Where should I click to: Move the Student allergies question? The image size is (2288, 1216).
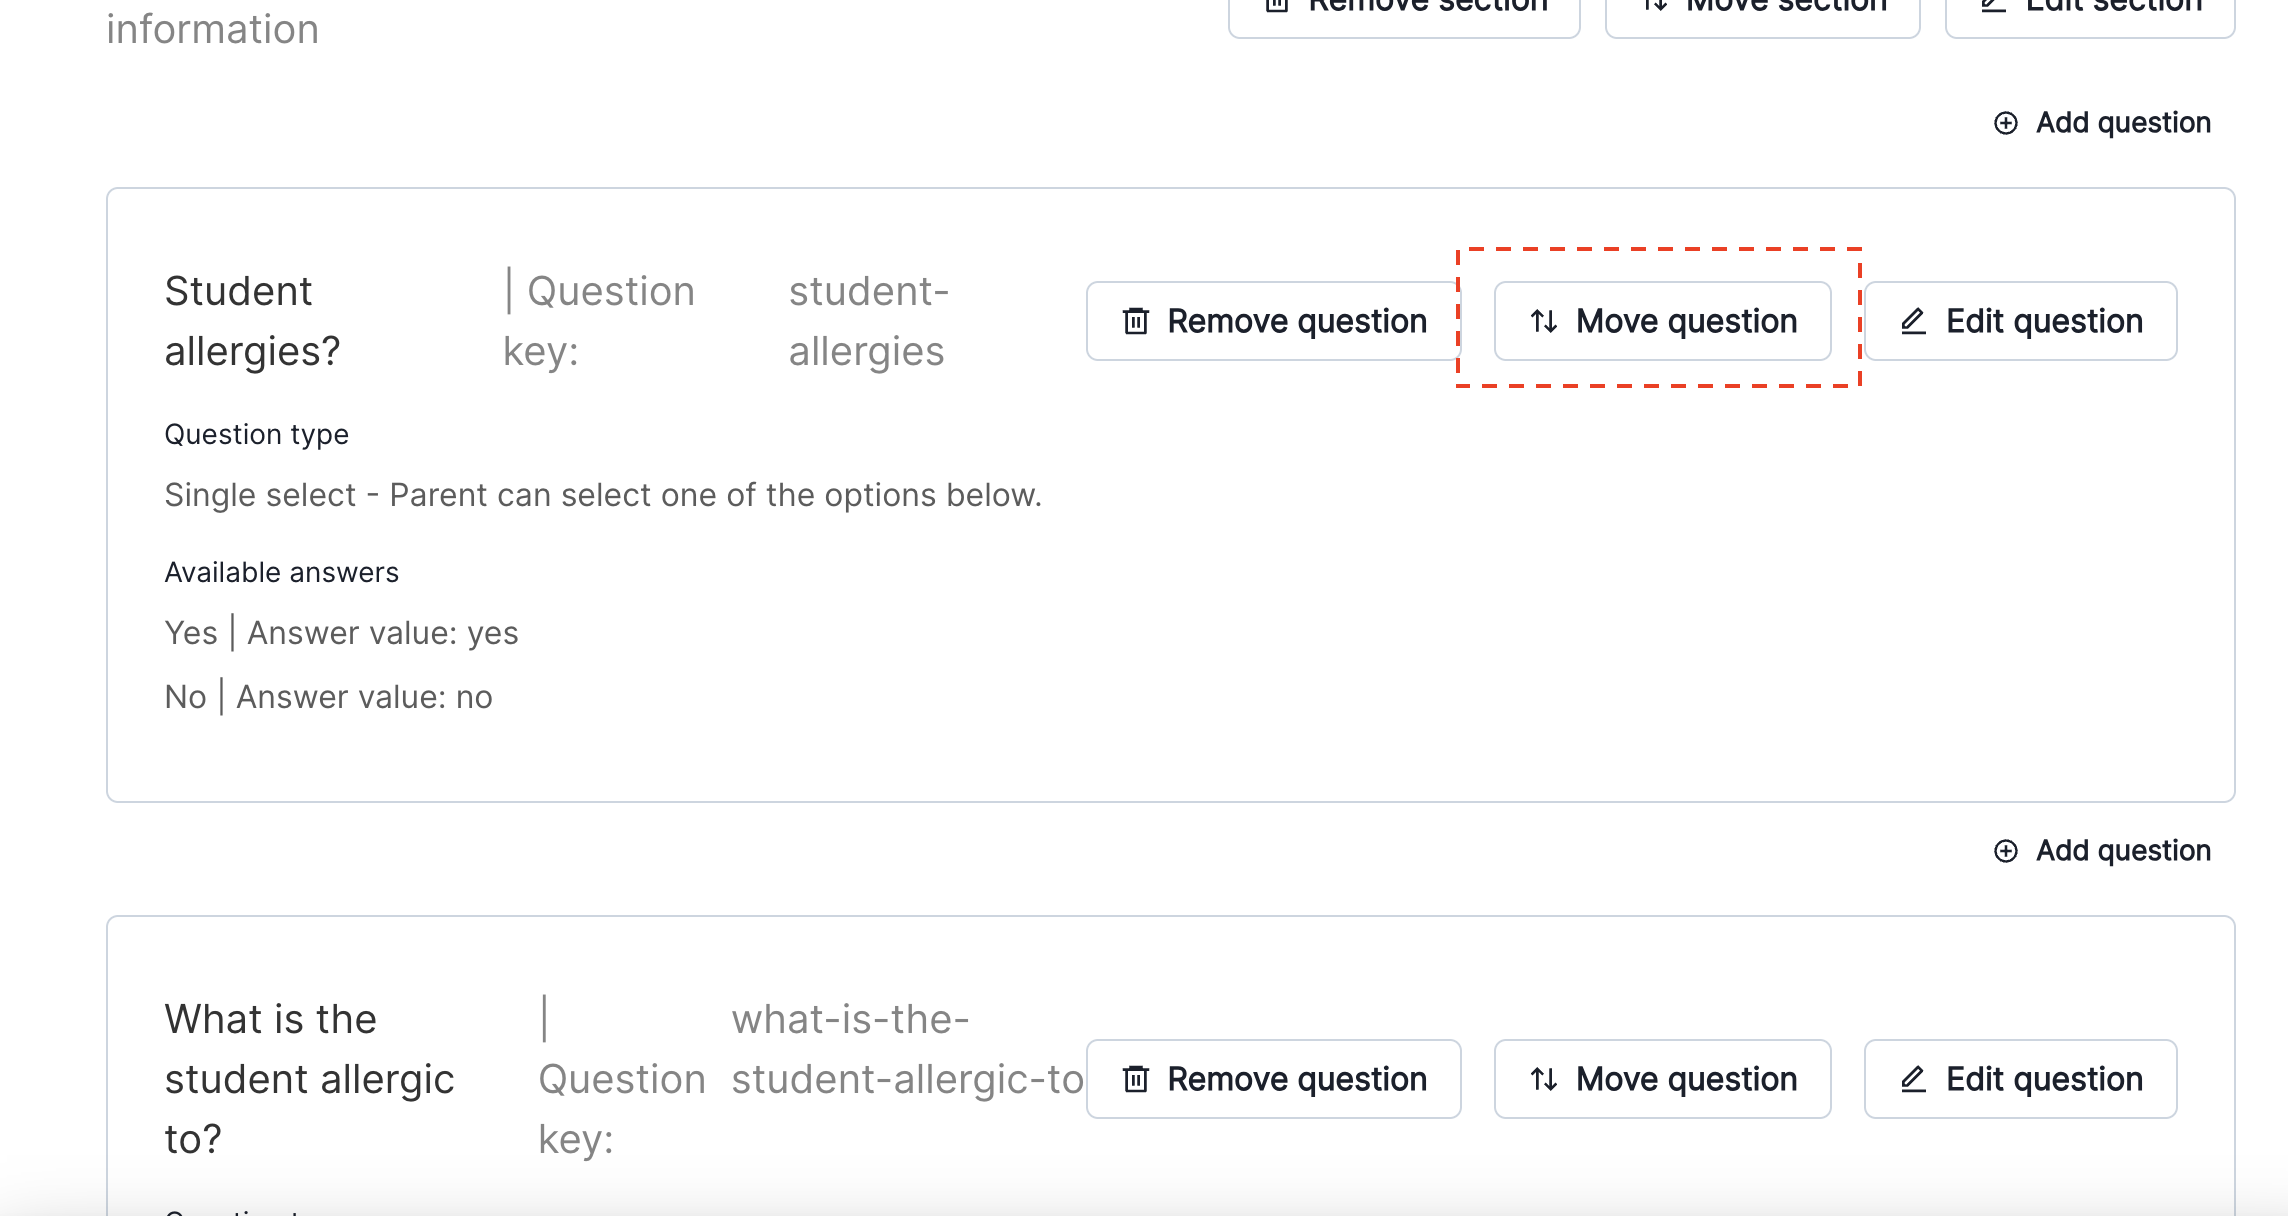(1662, 321)
